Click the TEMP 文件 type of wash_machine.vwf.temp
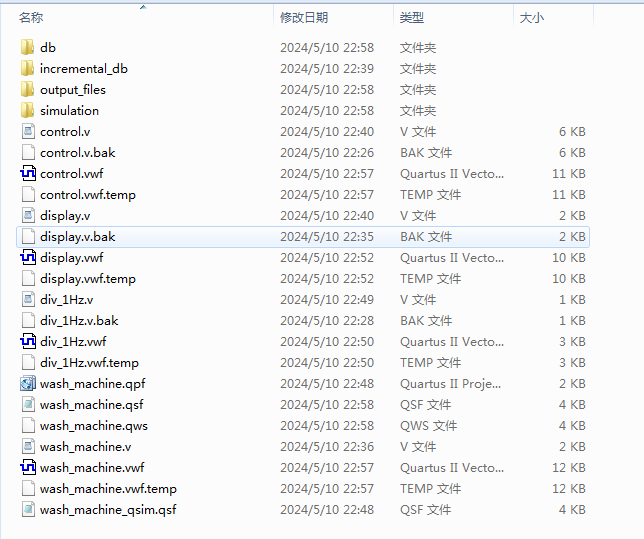 coord(430,488)
